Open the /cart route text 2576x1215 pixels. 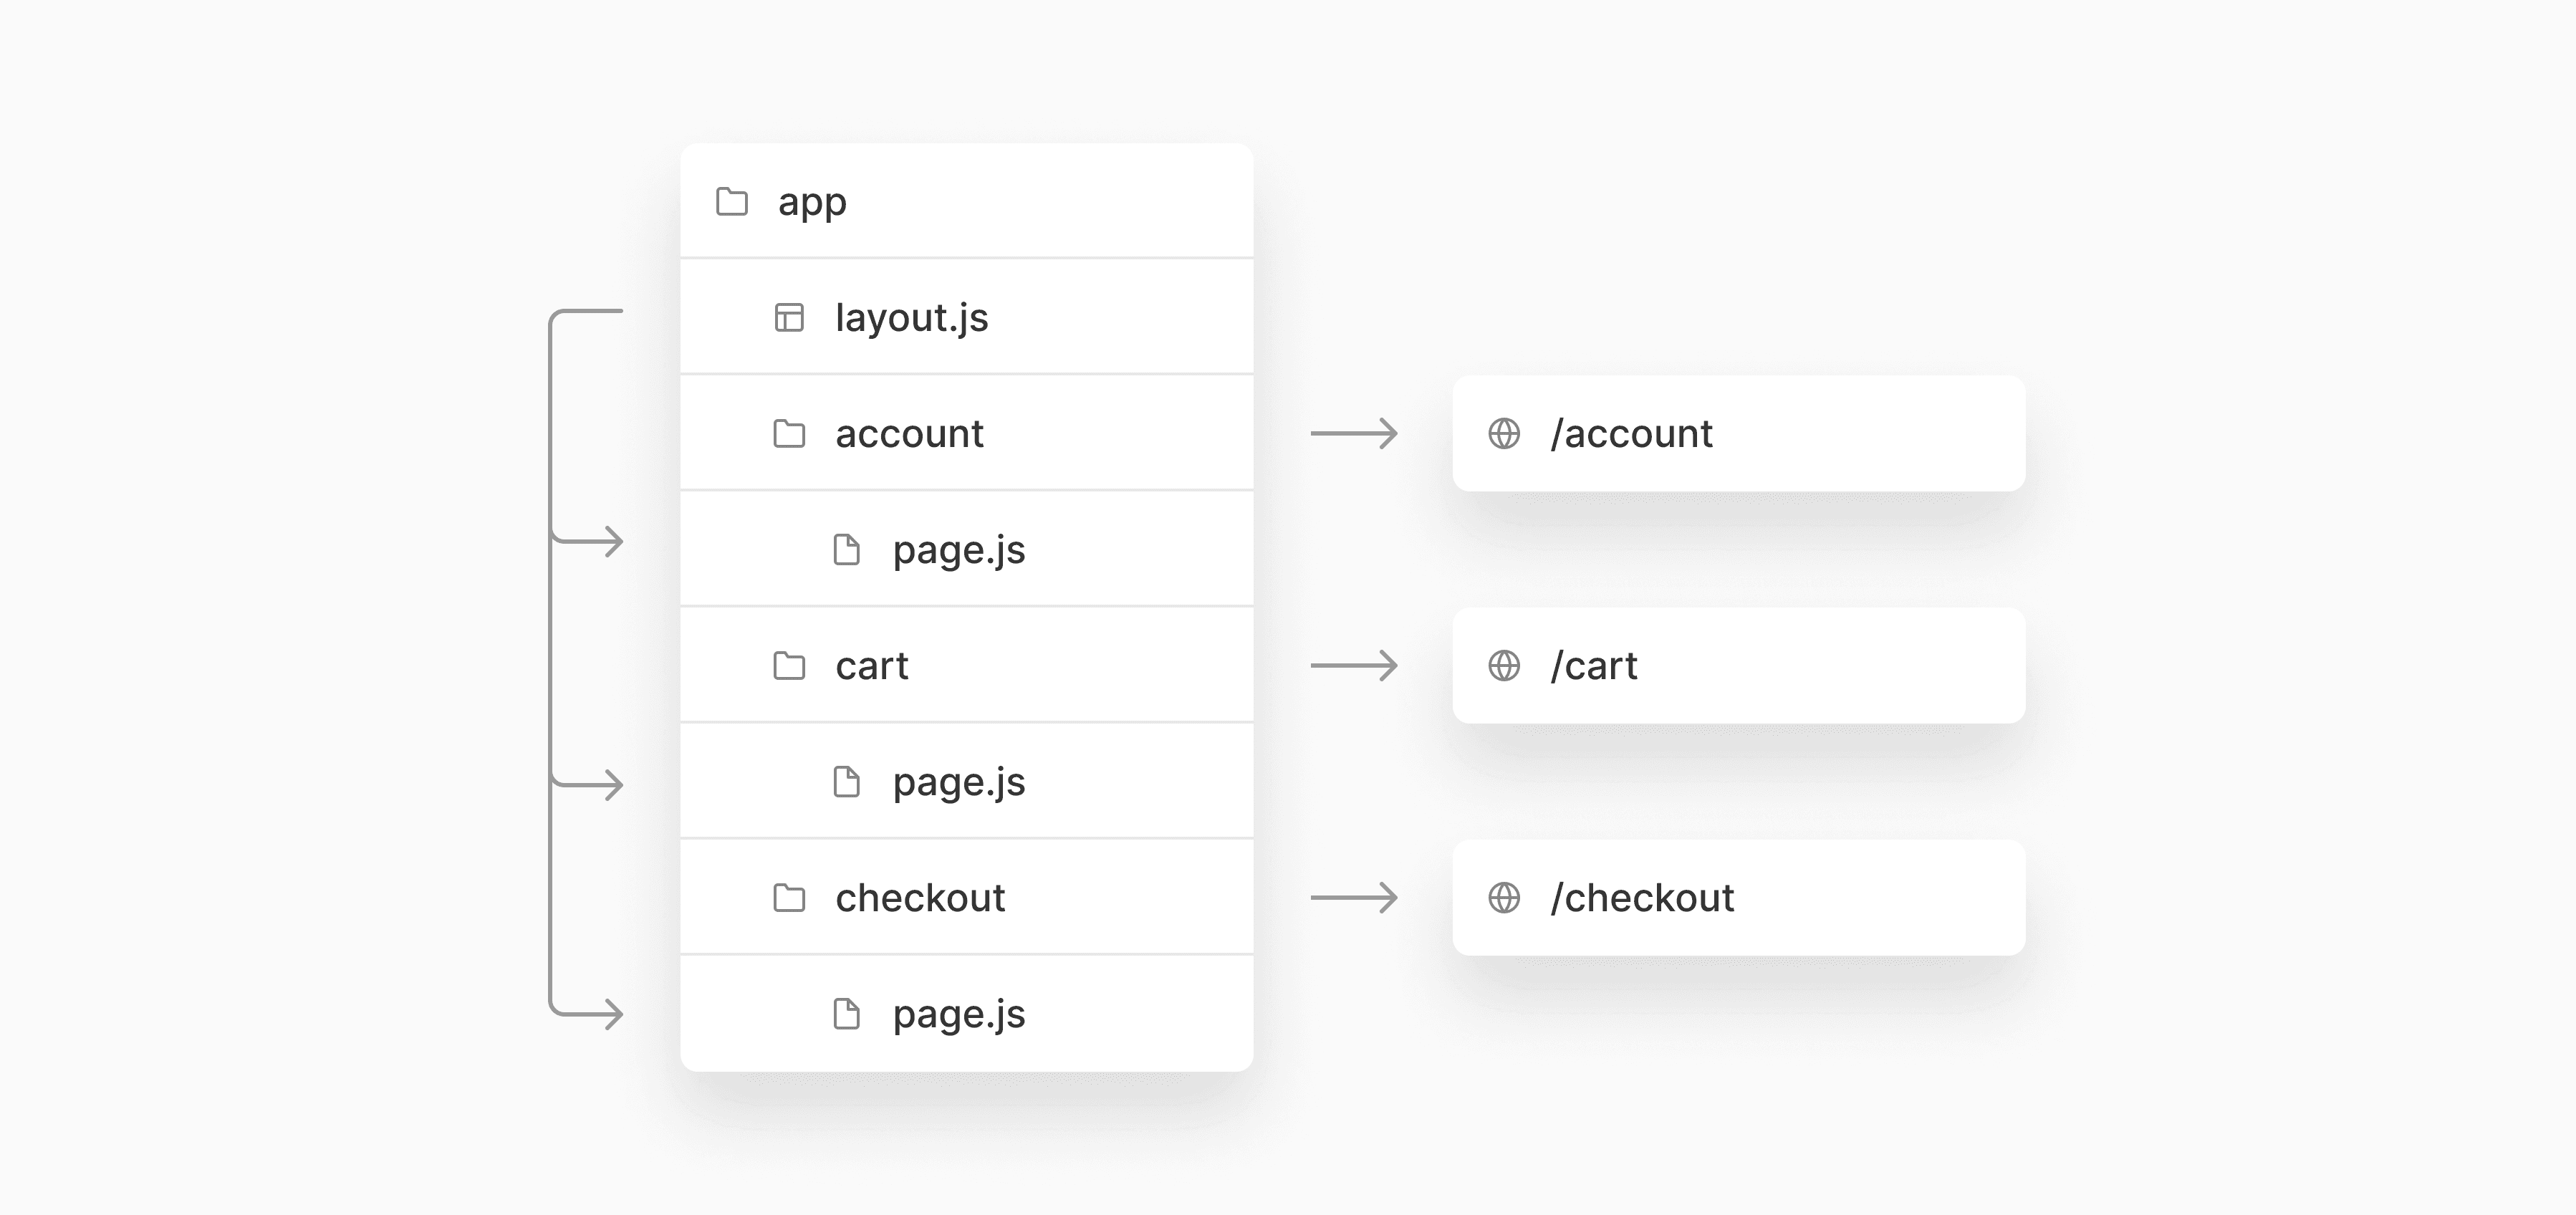pos(1594,666)
